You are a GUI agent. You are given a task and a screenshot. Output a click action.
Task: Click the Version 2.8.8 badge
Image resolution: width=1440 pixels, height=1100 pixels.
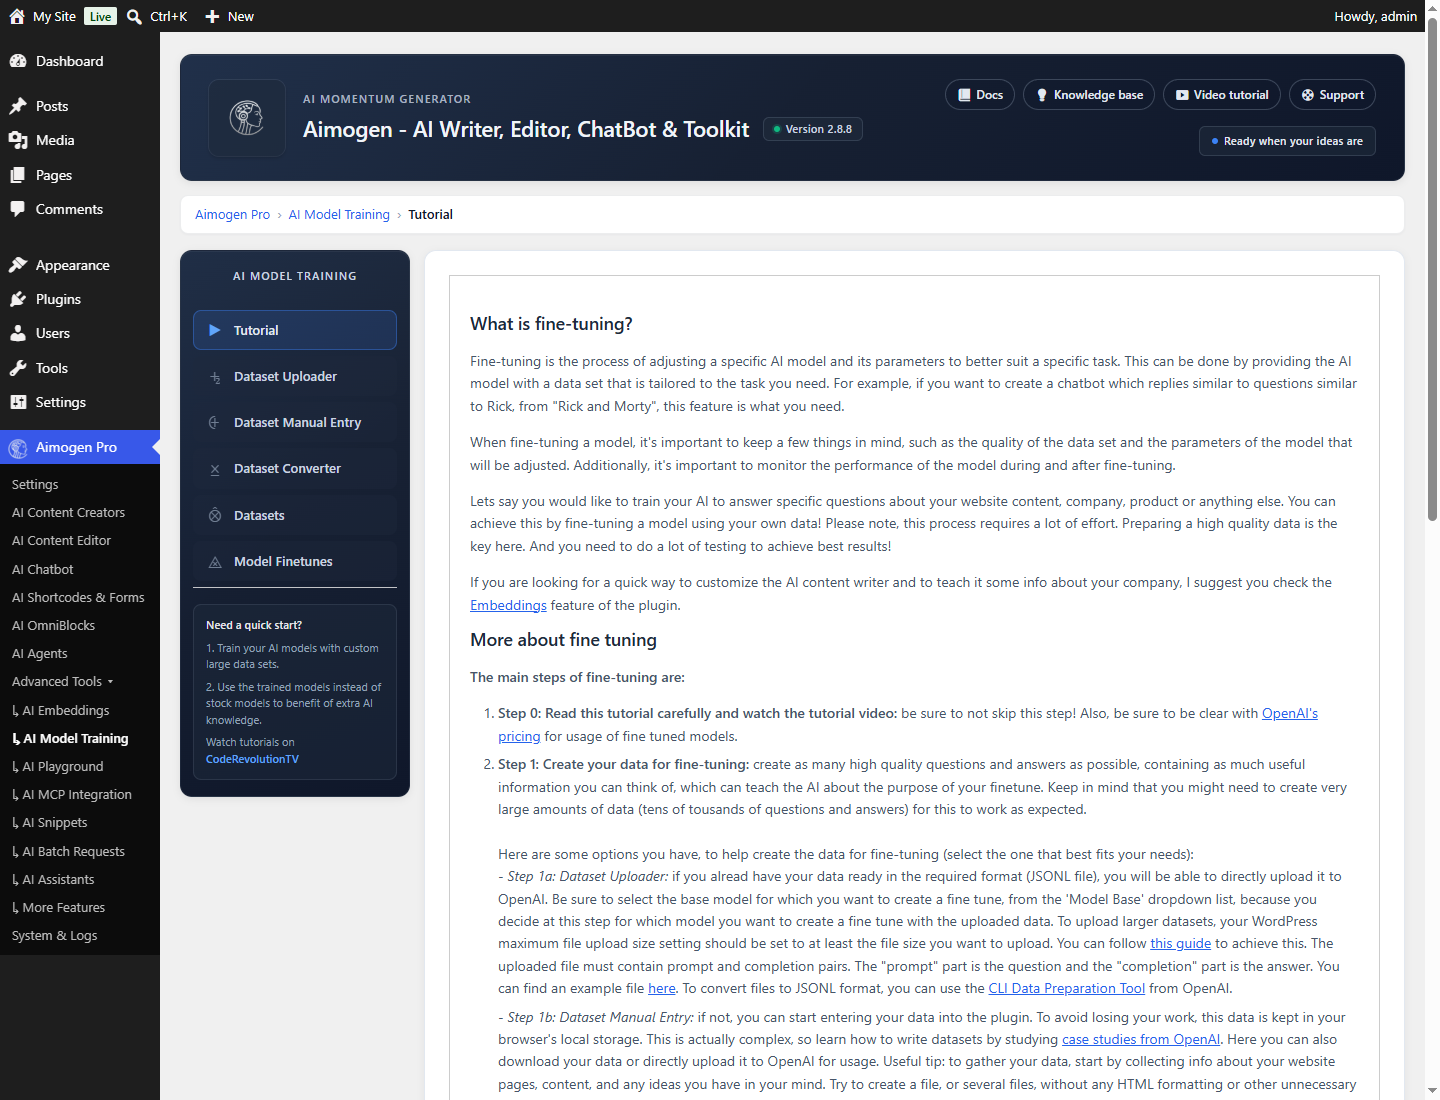point(813,129)
